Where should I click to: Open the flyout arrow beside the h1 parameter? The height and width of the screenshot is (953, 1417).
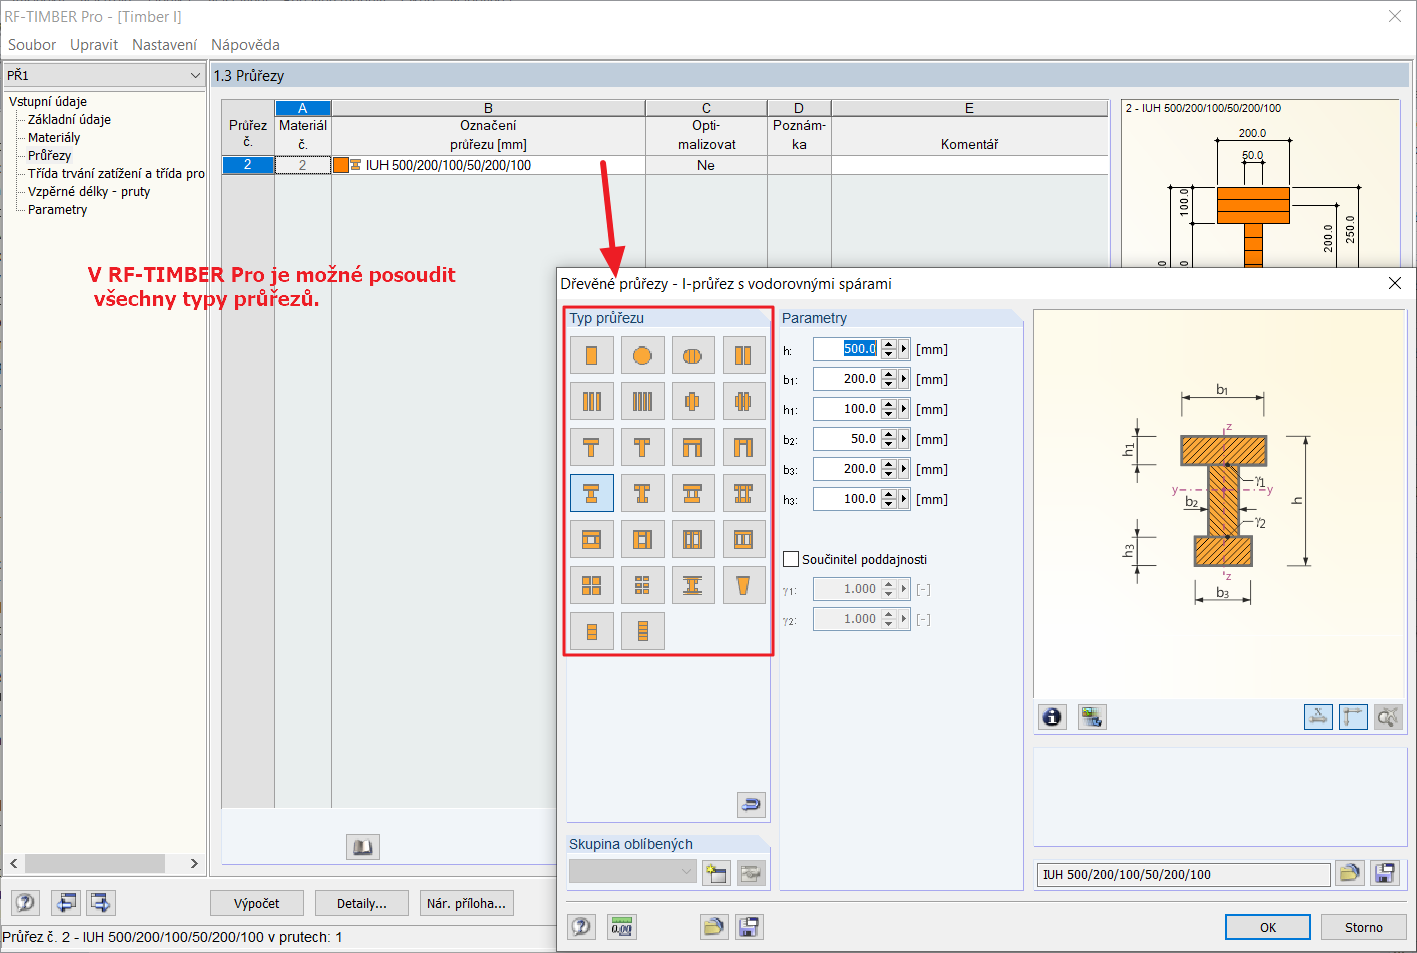point(904,409)
